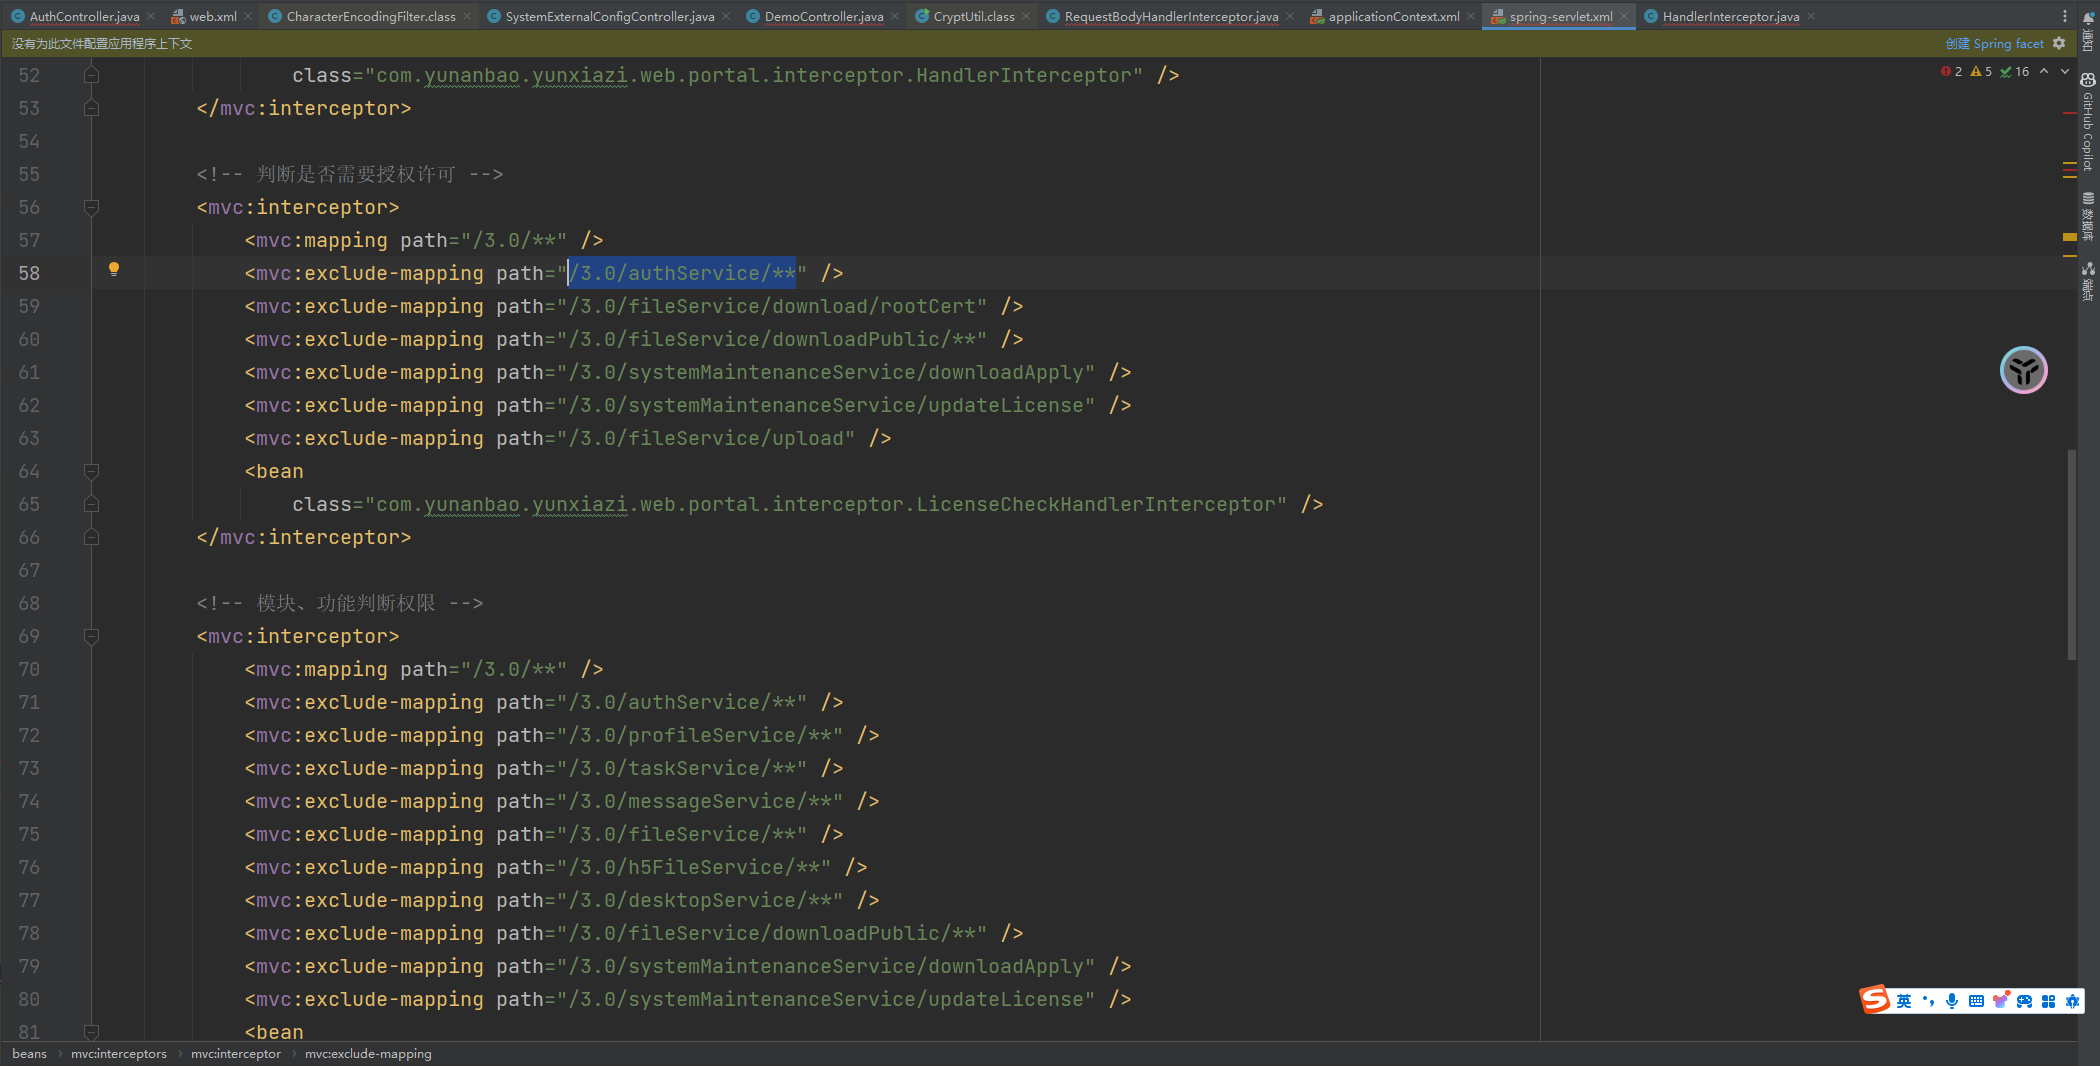
Task: Open the editor tabs more-options menu
Action: 2064,16
